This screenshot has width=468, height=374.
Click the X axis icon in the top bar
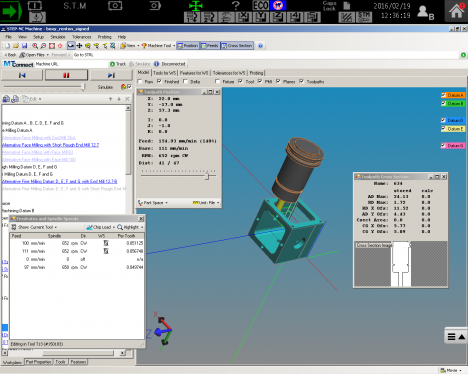[x=244, y=17]
